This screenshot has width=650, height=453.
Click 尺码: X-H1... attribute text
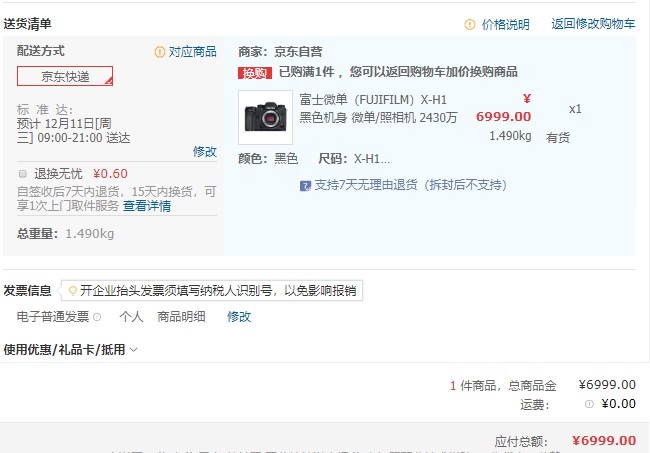point(354,159)
